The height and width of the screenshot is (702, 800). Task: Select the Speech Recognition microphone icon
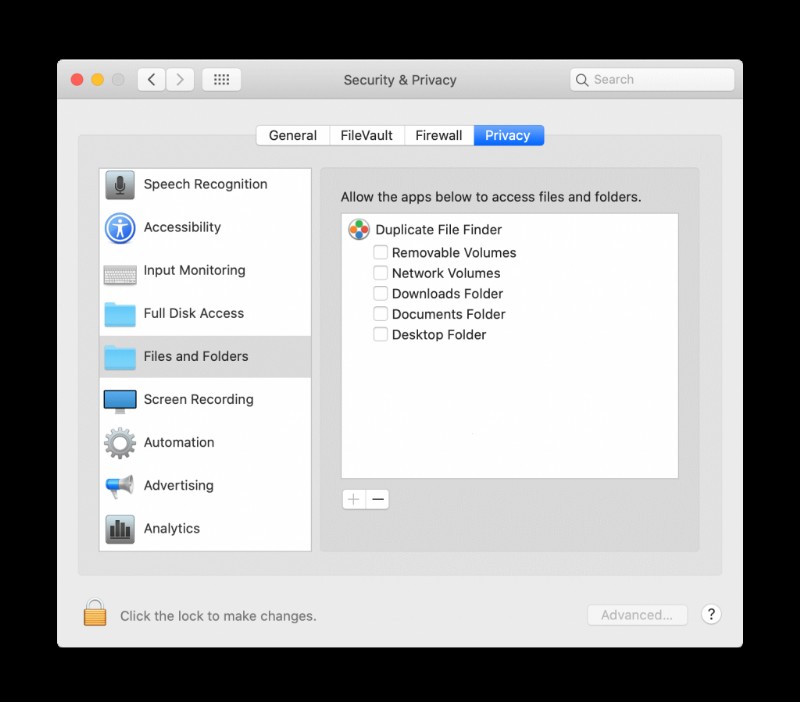coord(120,184)
